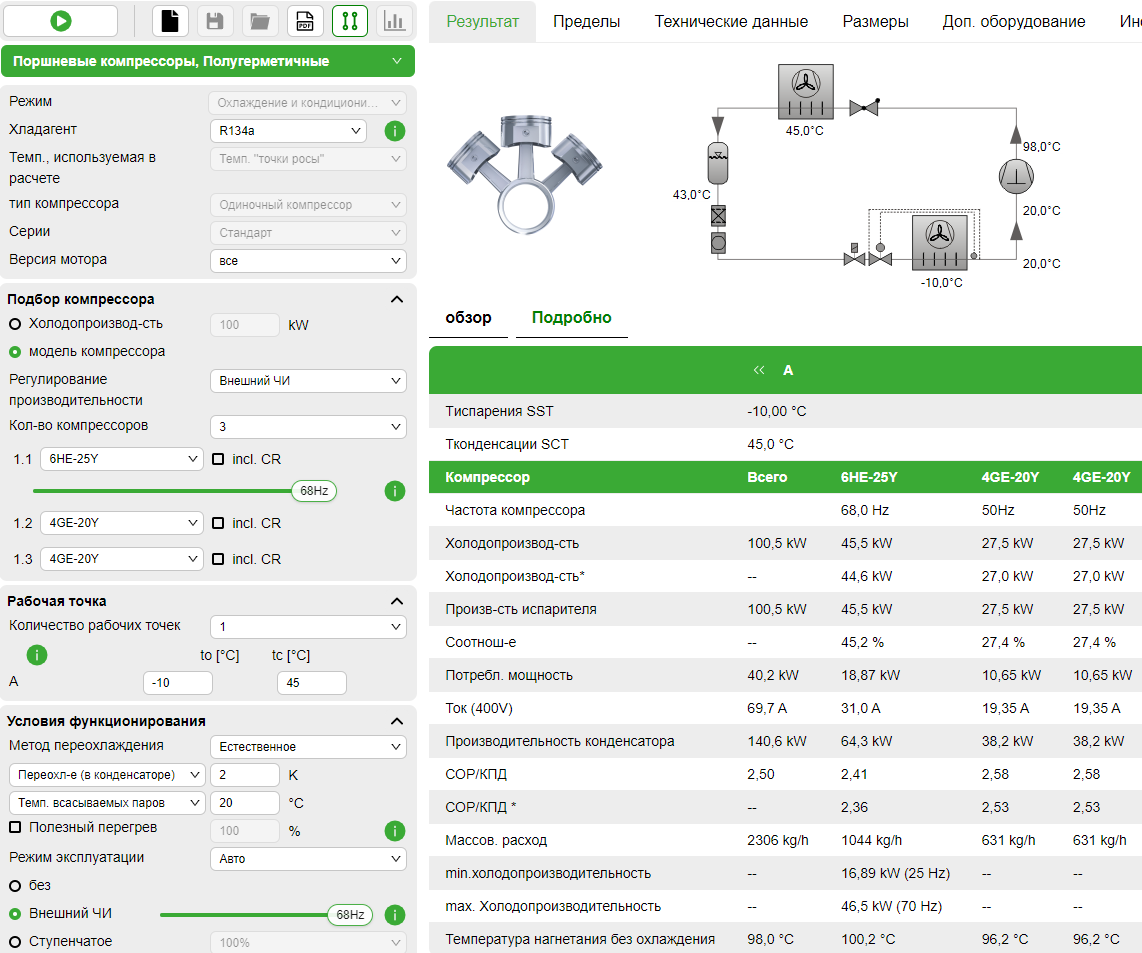The height and width of the screenshot is (953, 1142).
Task: Click the bar chart icon
Action: [x=394, y=21]
